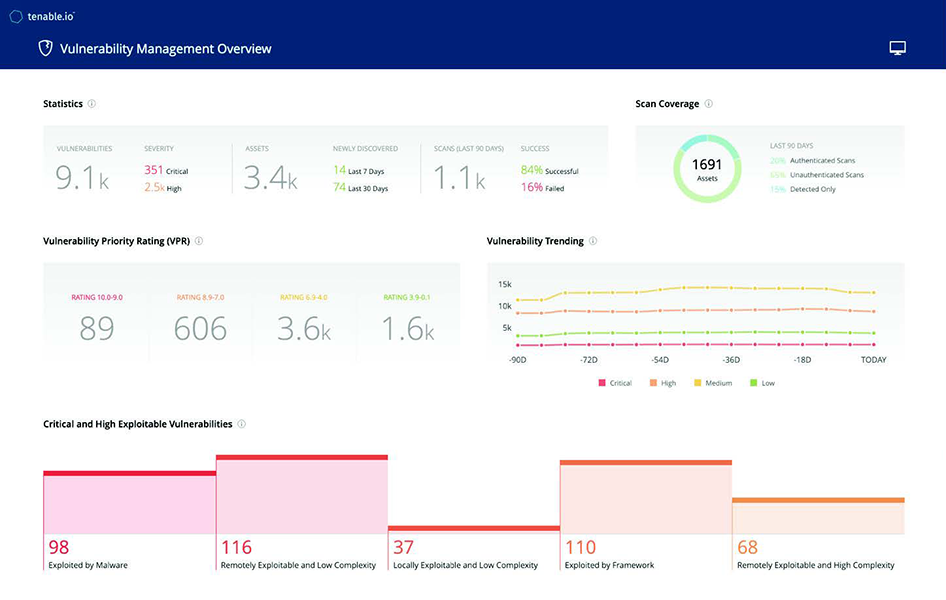Screen dimensions: 946x600
Task: Open the 3.4k assets total
Action: click(270, 178)
